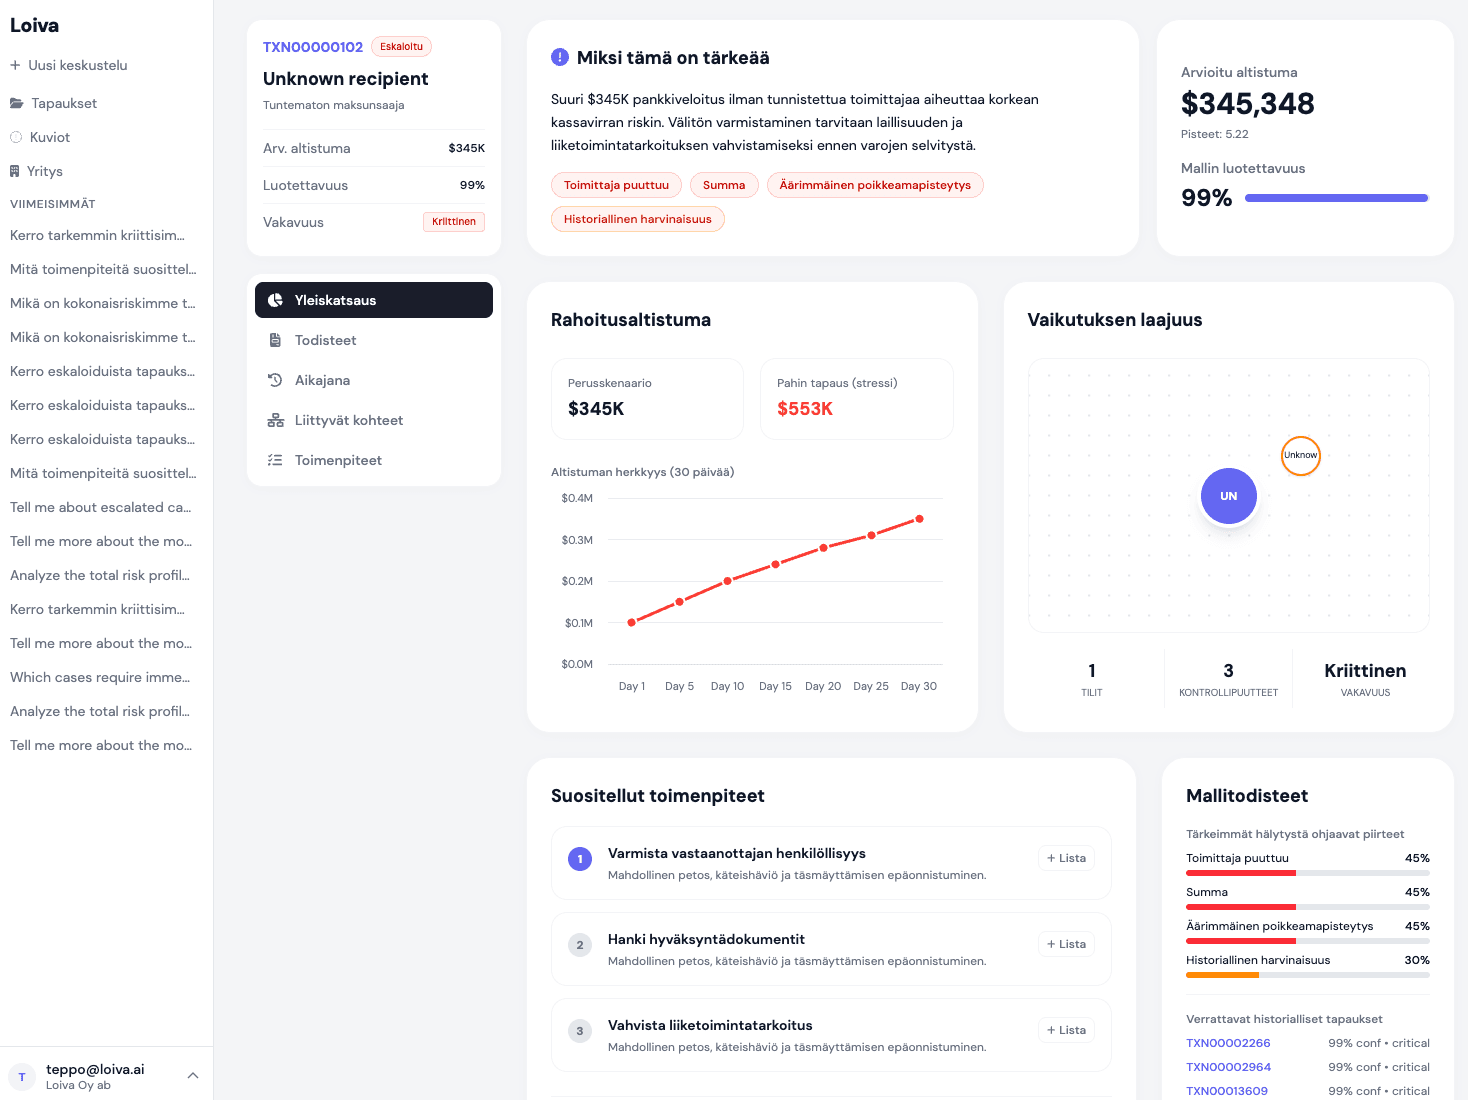Switch to the Aikajana tab

(321, 380)
